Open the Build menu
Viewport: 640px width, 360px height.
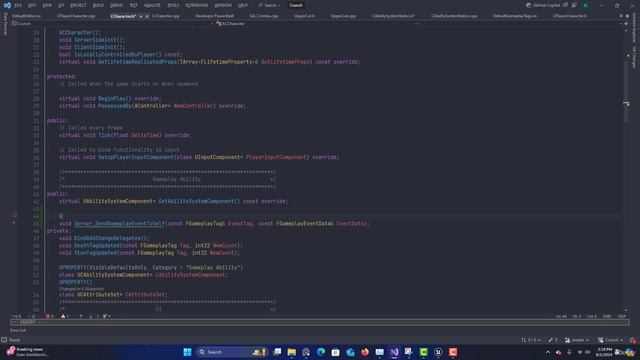click(x=98, y=5)
